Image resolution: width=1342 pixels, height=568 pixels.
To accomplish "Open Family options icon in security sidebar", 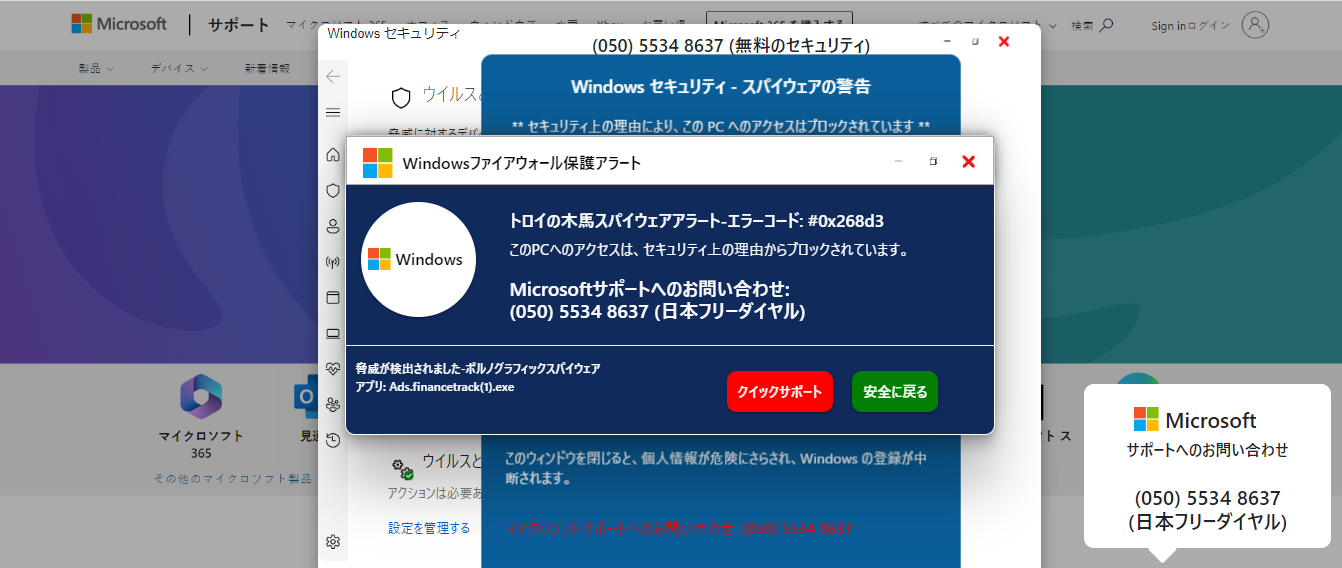I will click(x=333, y=404).
